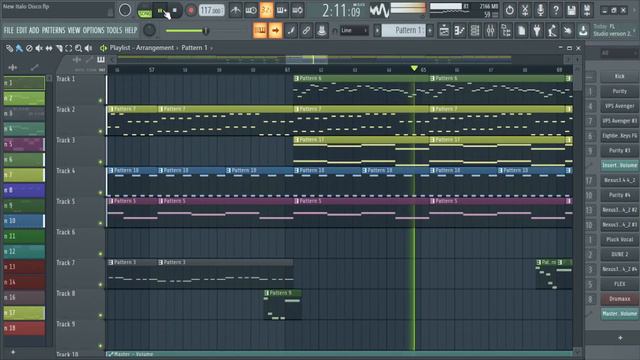Toggle the highlighted countdown before recording button

tap(266, 11)
